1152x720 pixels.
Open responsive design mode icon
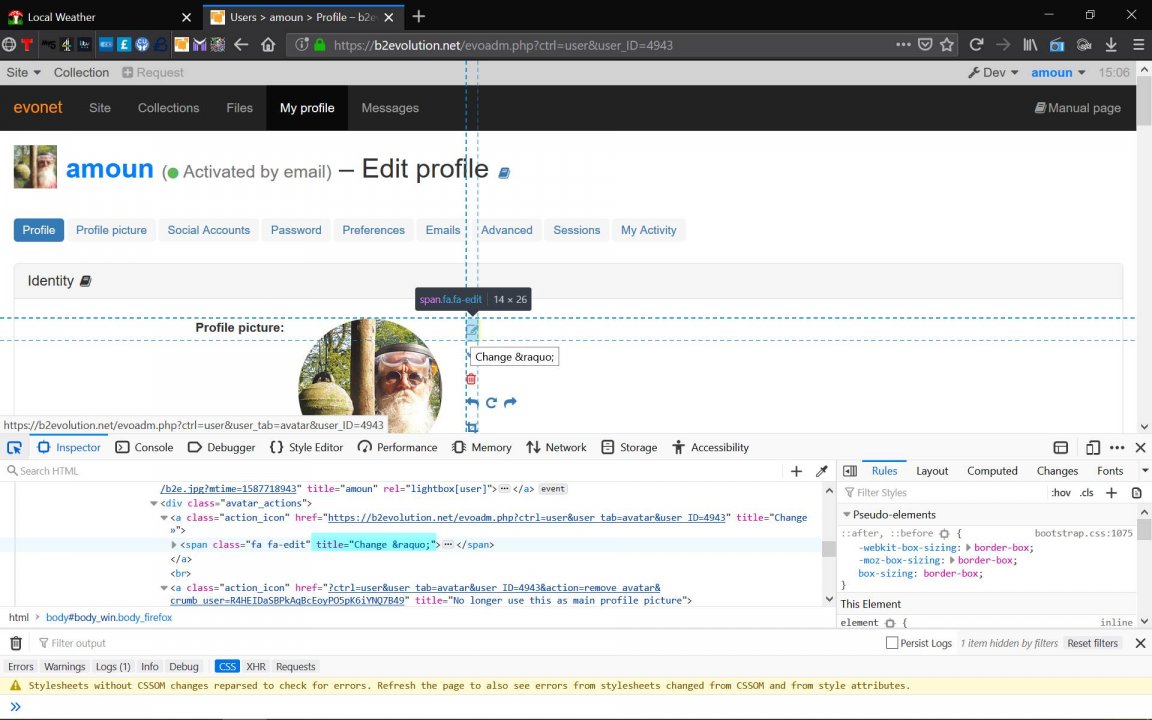pyautogui.click(x=1092, y=447)
